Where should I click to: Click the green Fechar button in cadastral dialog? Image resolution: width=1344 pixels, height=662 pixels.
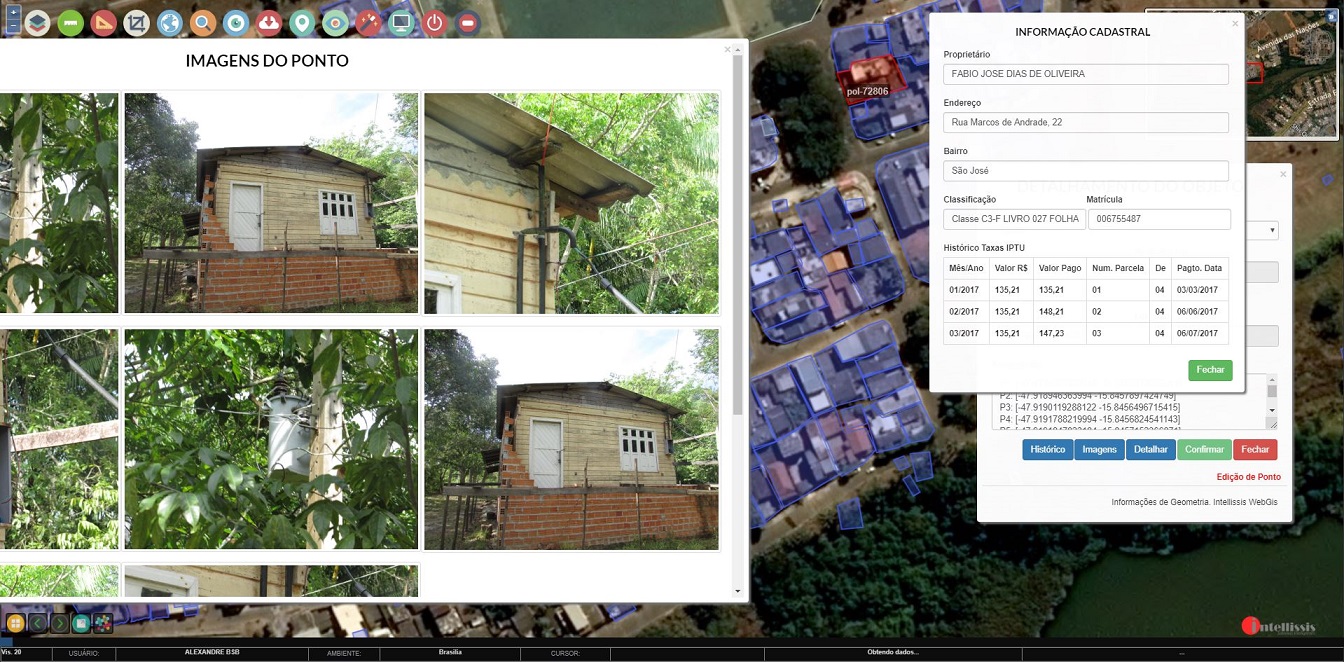[x=1210, y=370]
